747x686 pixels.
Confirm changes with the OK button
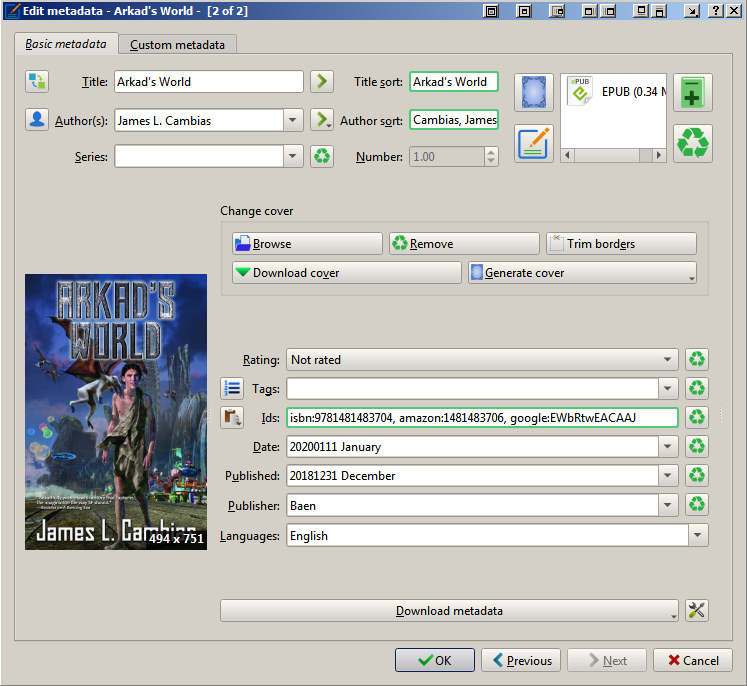pos(434,660)
